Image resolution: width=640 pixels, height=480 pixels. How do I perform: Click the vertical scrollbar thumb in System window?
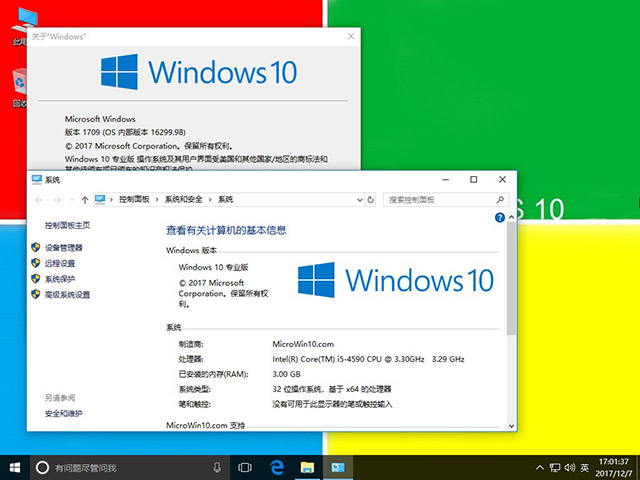(x=511, y=279)
